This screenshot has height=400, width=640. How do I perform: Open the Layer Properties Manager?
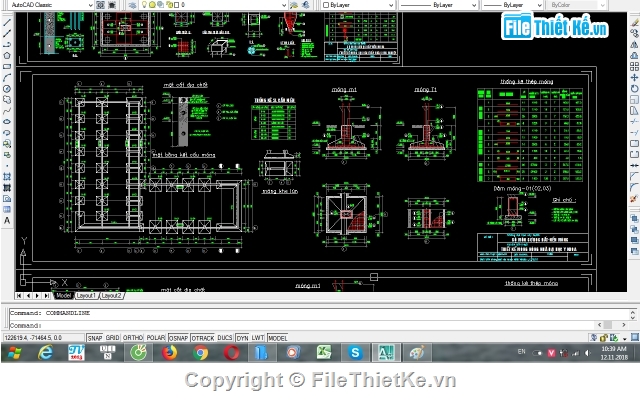(x=132, y=5)
